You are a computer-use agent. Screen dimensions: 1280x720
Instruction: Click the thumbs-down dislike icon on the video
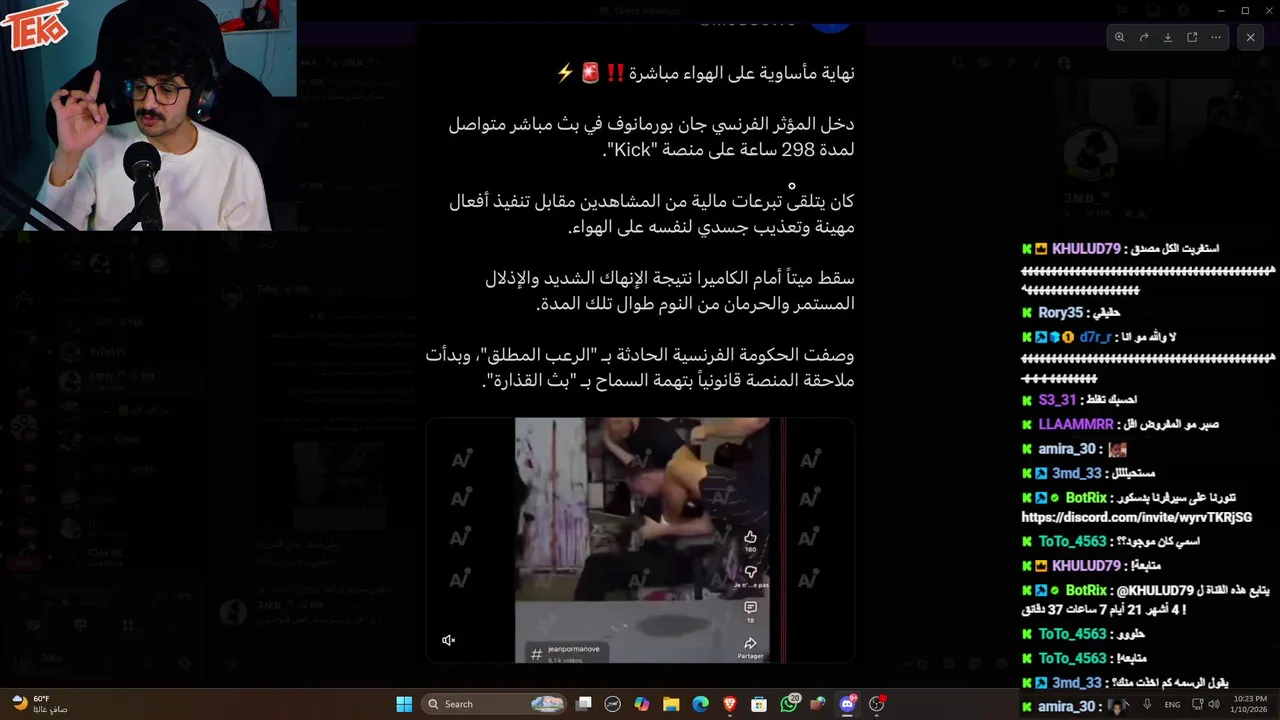click(750, 572)
